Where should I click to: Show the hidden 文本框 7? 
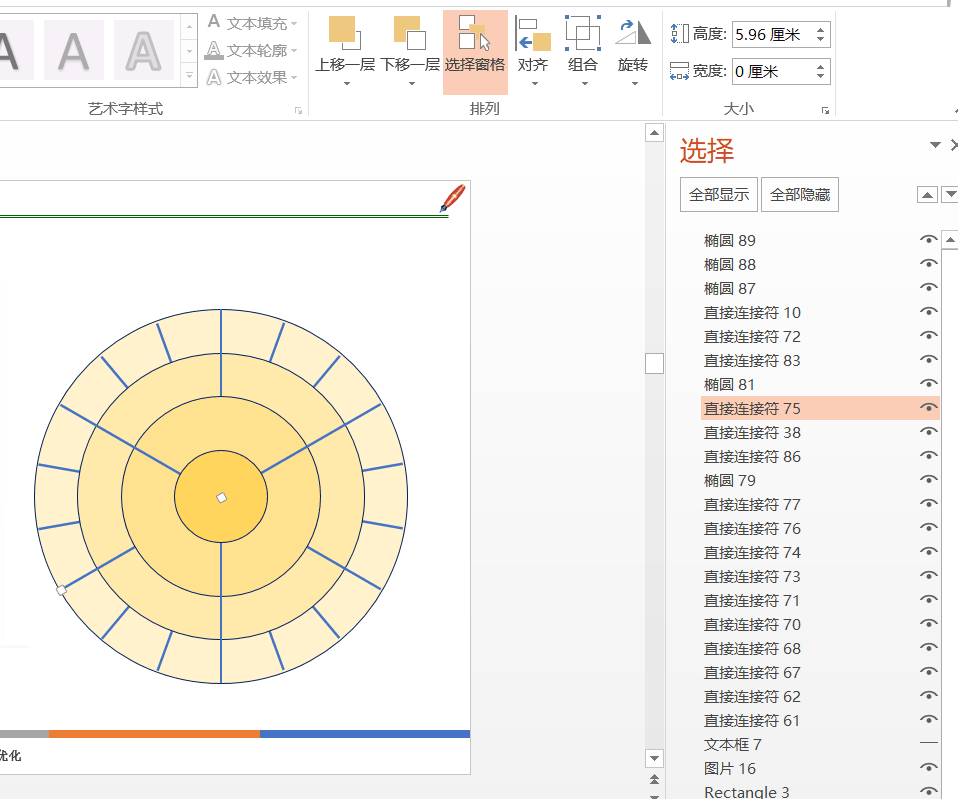(928, 743)
